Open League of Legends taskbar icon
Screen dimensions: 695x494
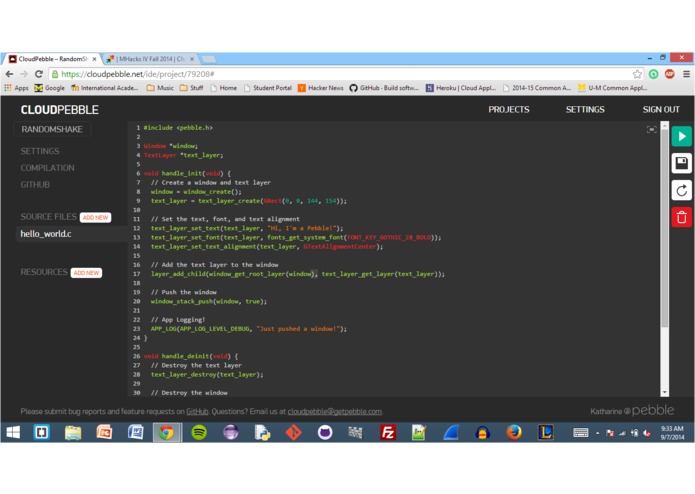[546, 432]
